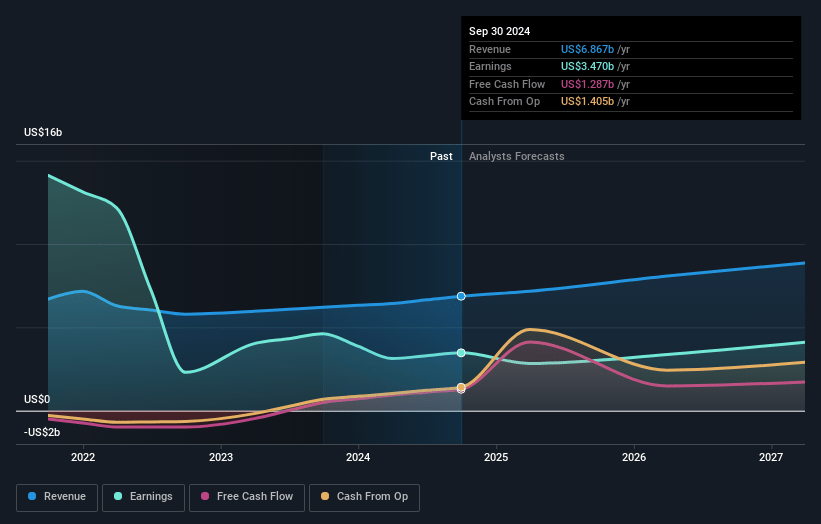Viewport: 821px width, 524px height.
Task: Click the US$6.867b revenue value
Action: coord(587,49)
